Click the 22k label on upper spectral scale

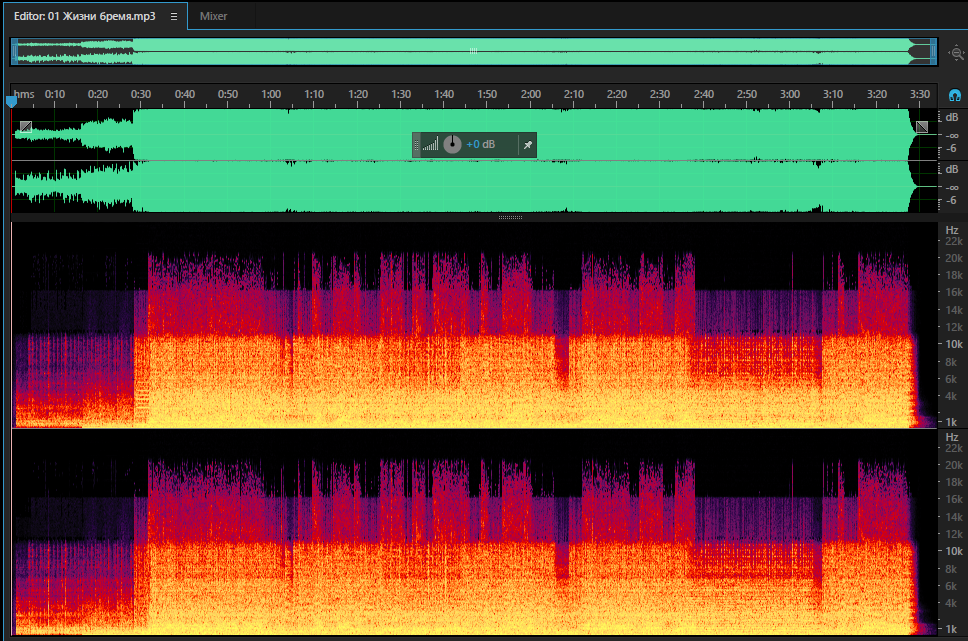[x=954, y=241]
